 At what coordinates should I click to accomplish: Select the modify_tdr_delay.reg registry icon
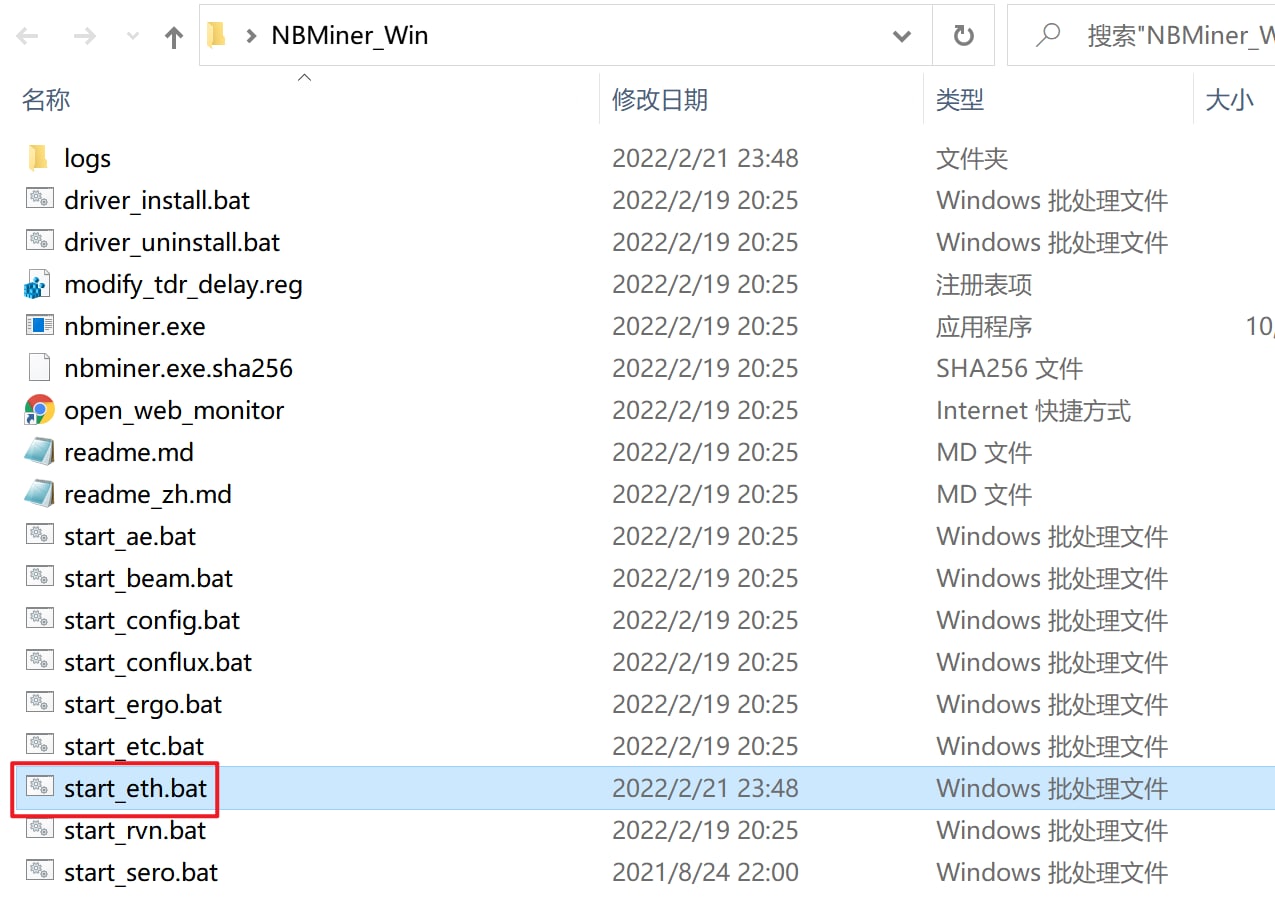(x=38, y=285)
